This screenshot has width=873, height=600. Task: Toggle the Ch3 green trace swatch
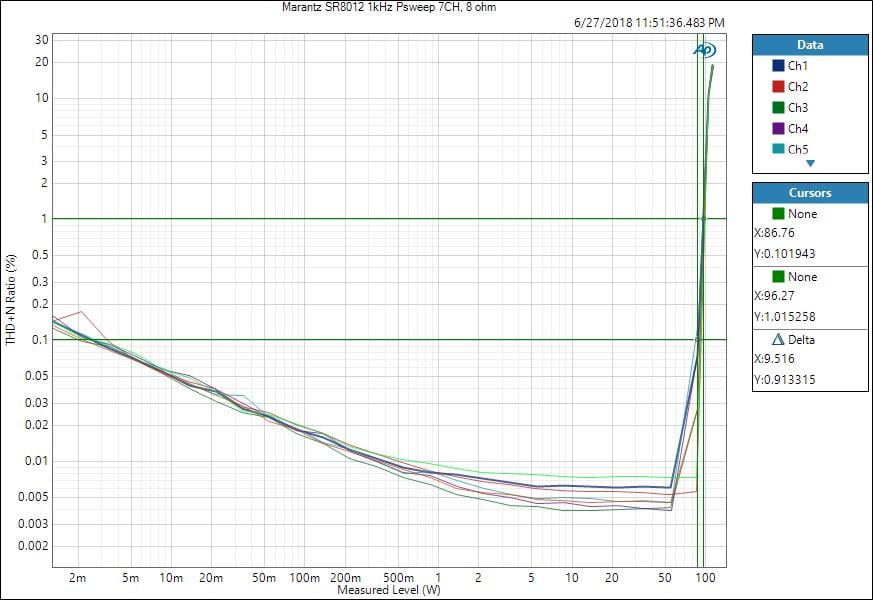point(778,107)
